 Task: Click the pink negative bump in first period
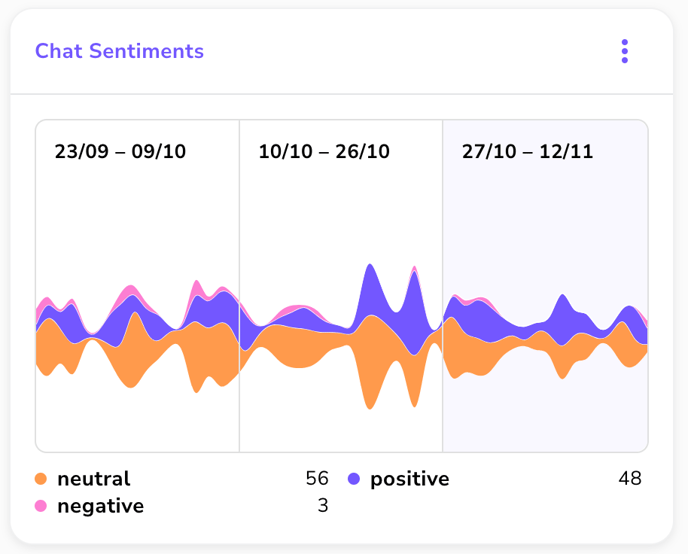(x=129, y=293)
